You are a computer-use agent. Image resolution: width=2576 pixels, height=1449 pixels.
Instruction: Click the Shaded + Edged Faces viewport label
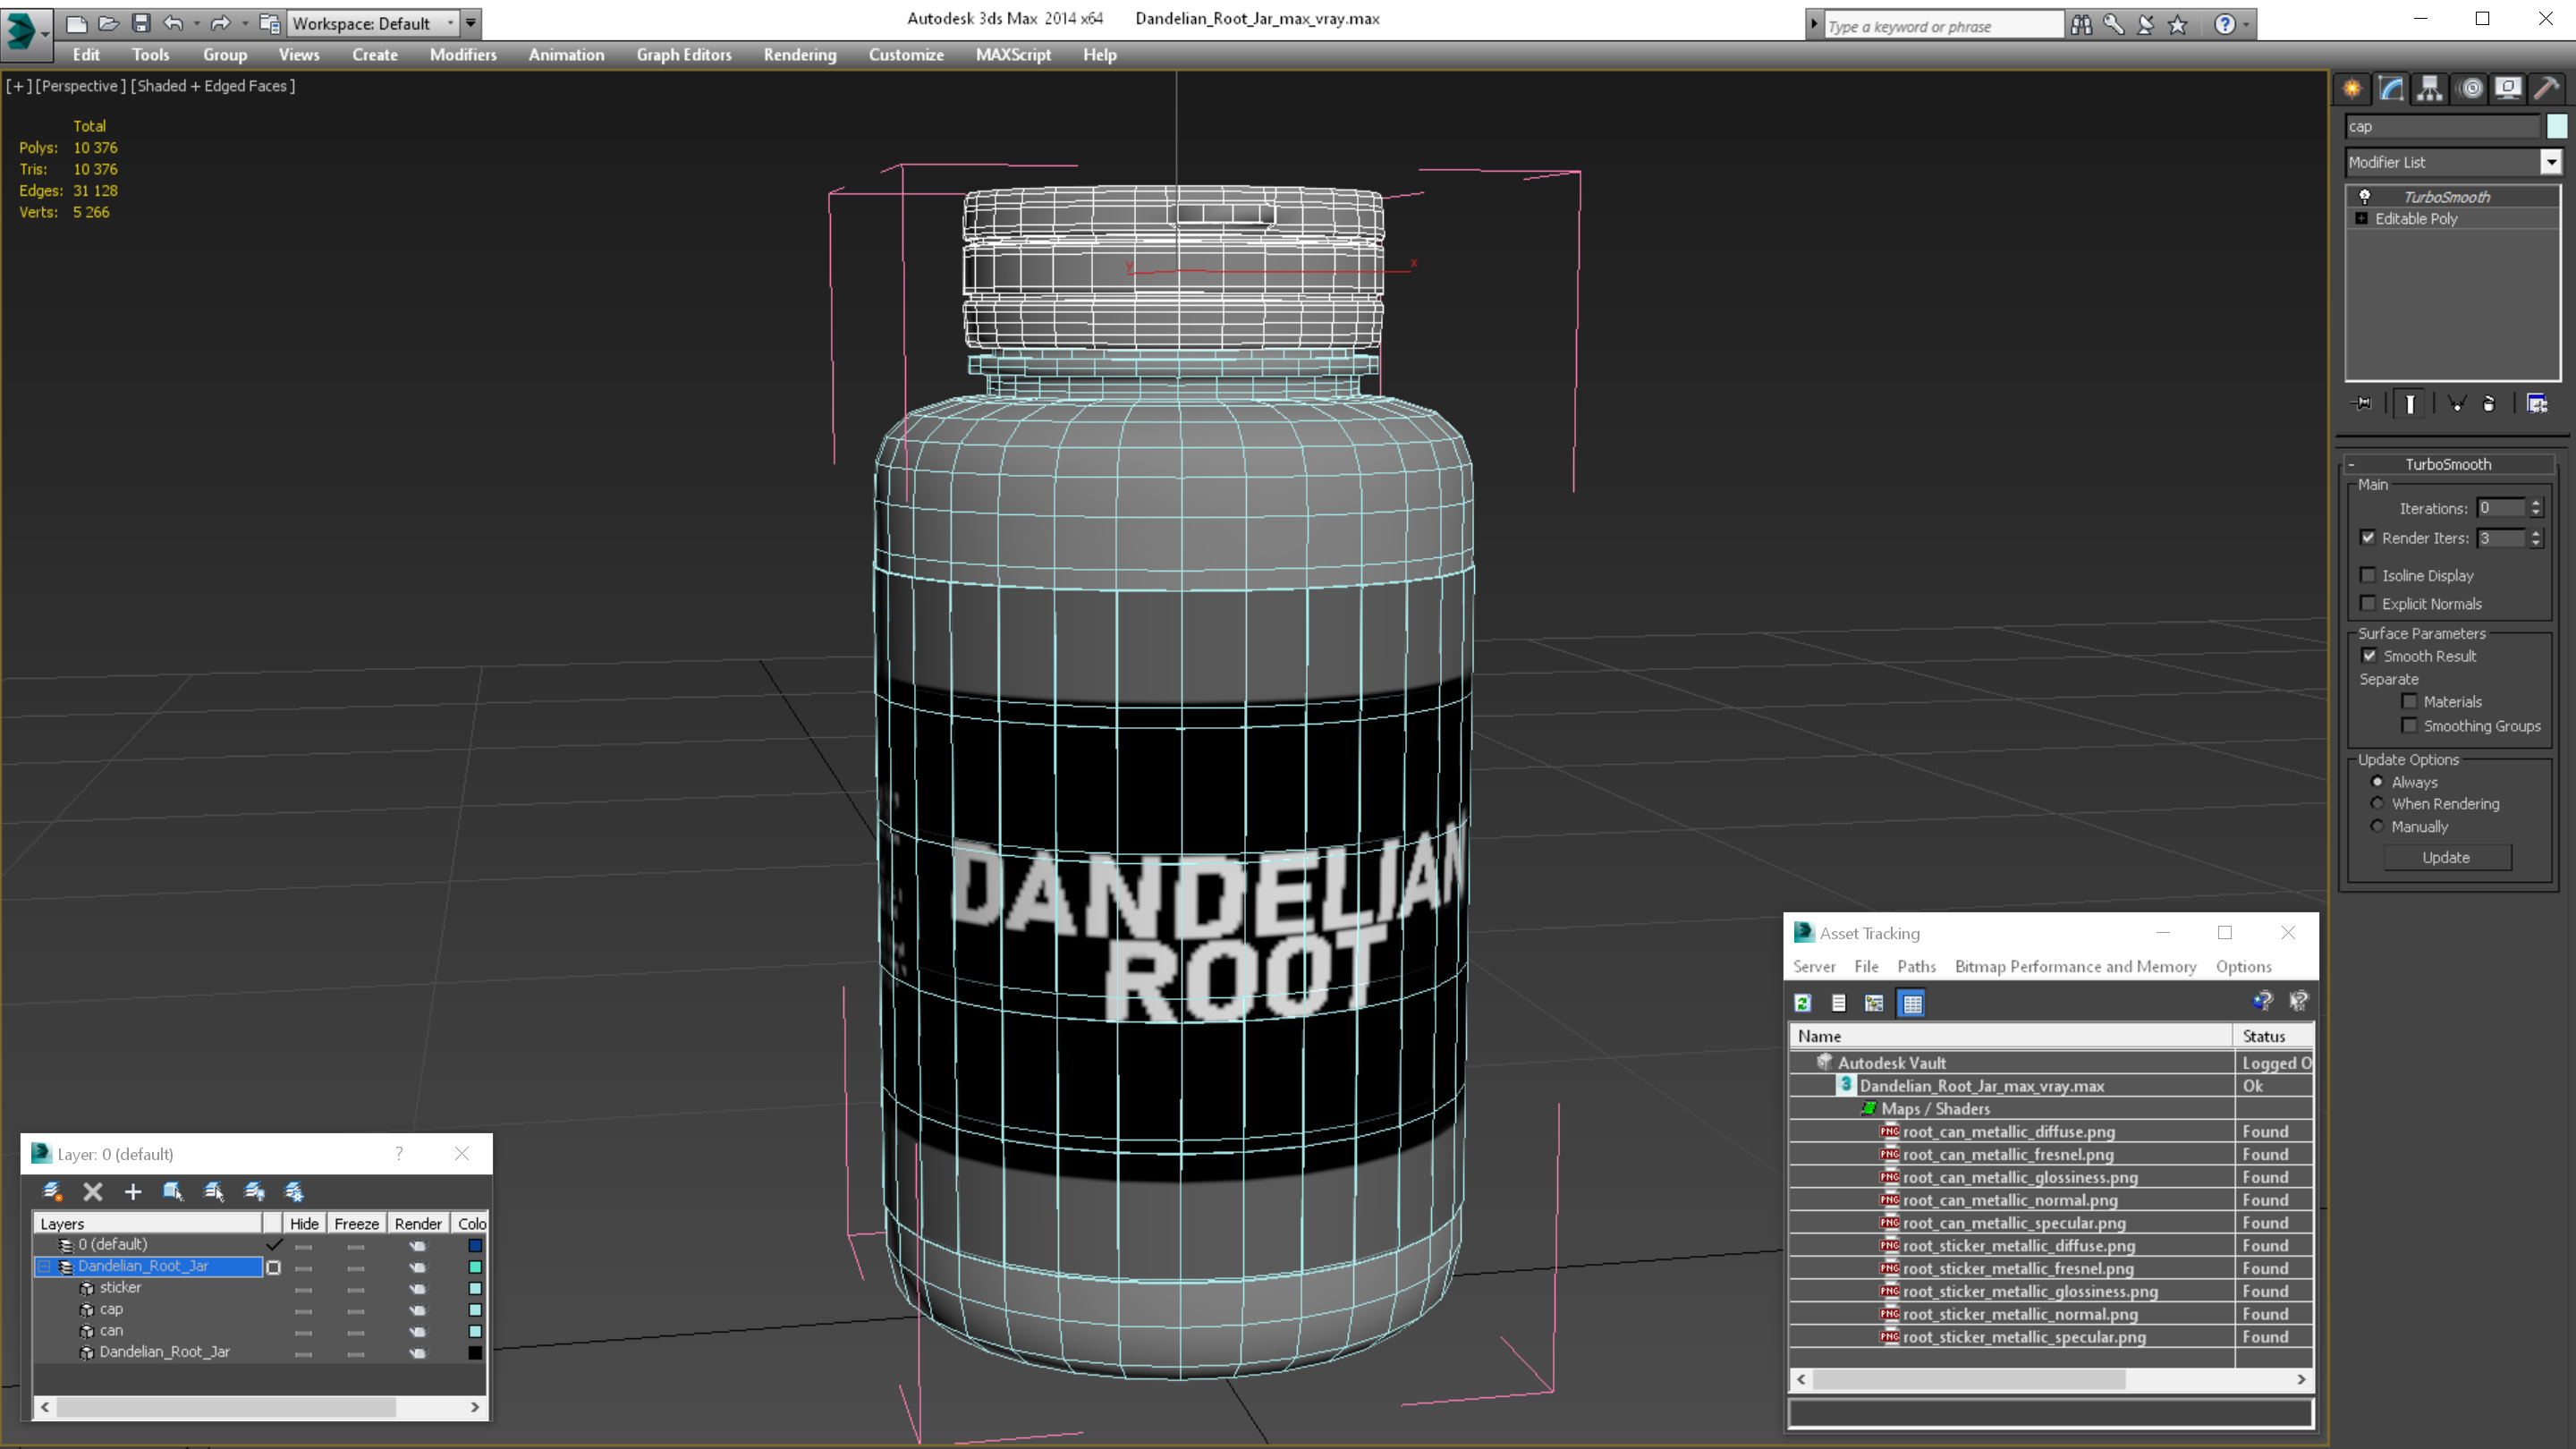(x=213, y=86)
